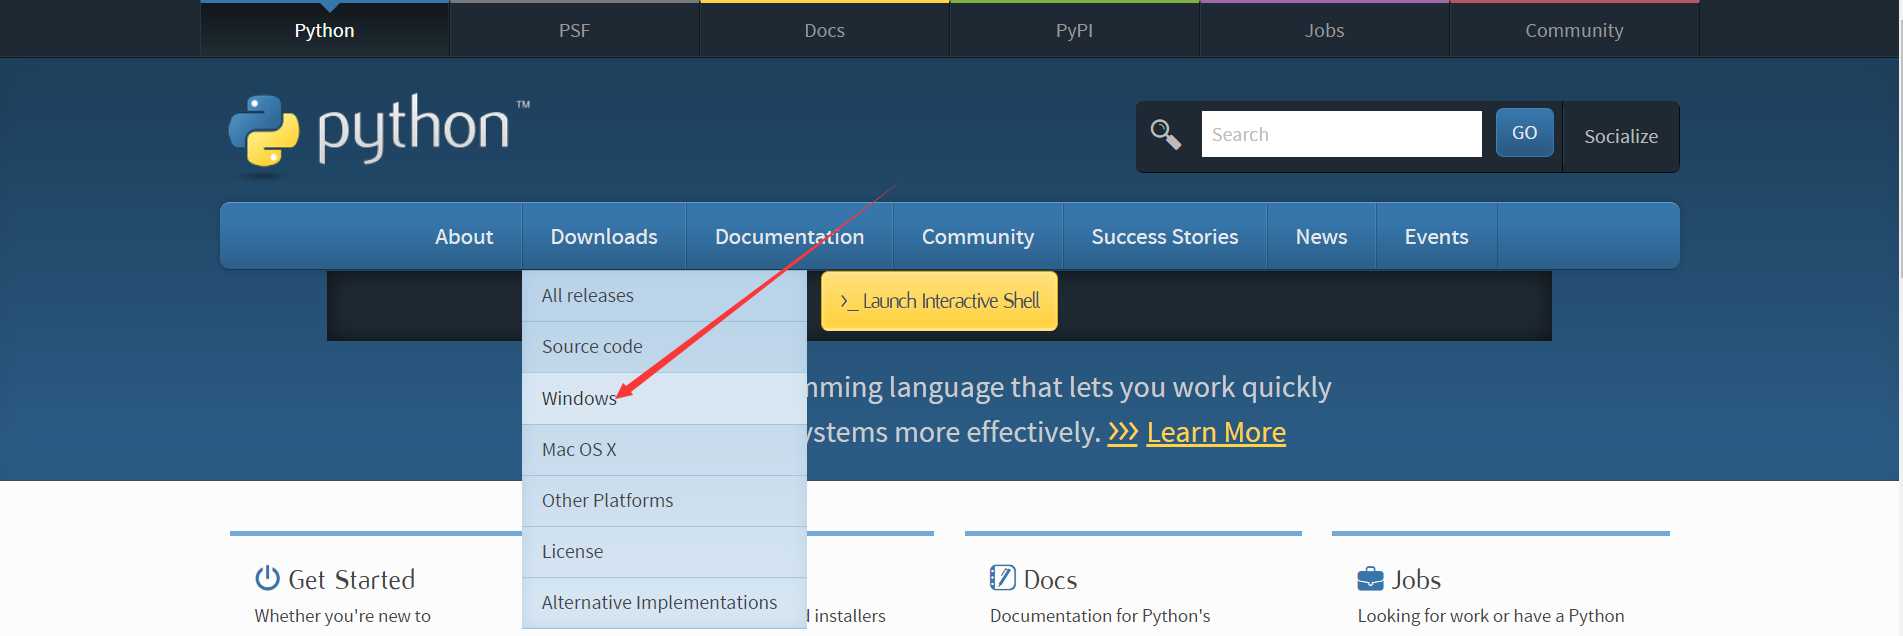The image size is (1903, 636).
Task: Open the Python top tab
Action: tap(325, 30)
